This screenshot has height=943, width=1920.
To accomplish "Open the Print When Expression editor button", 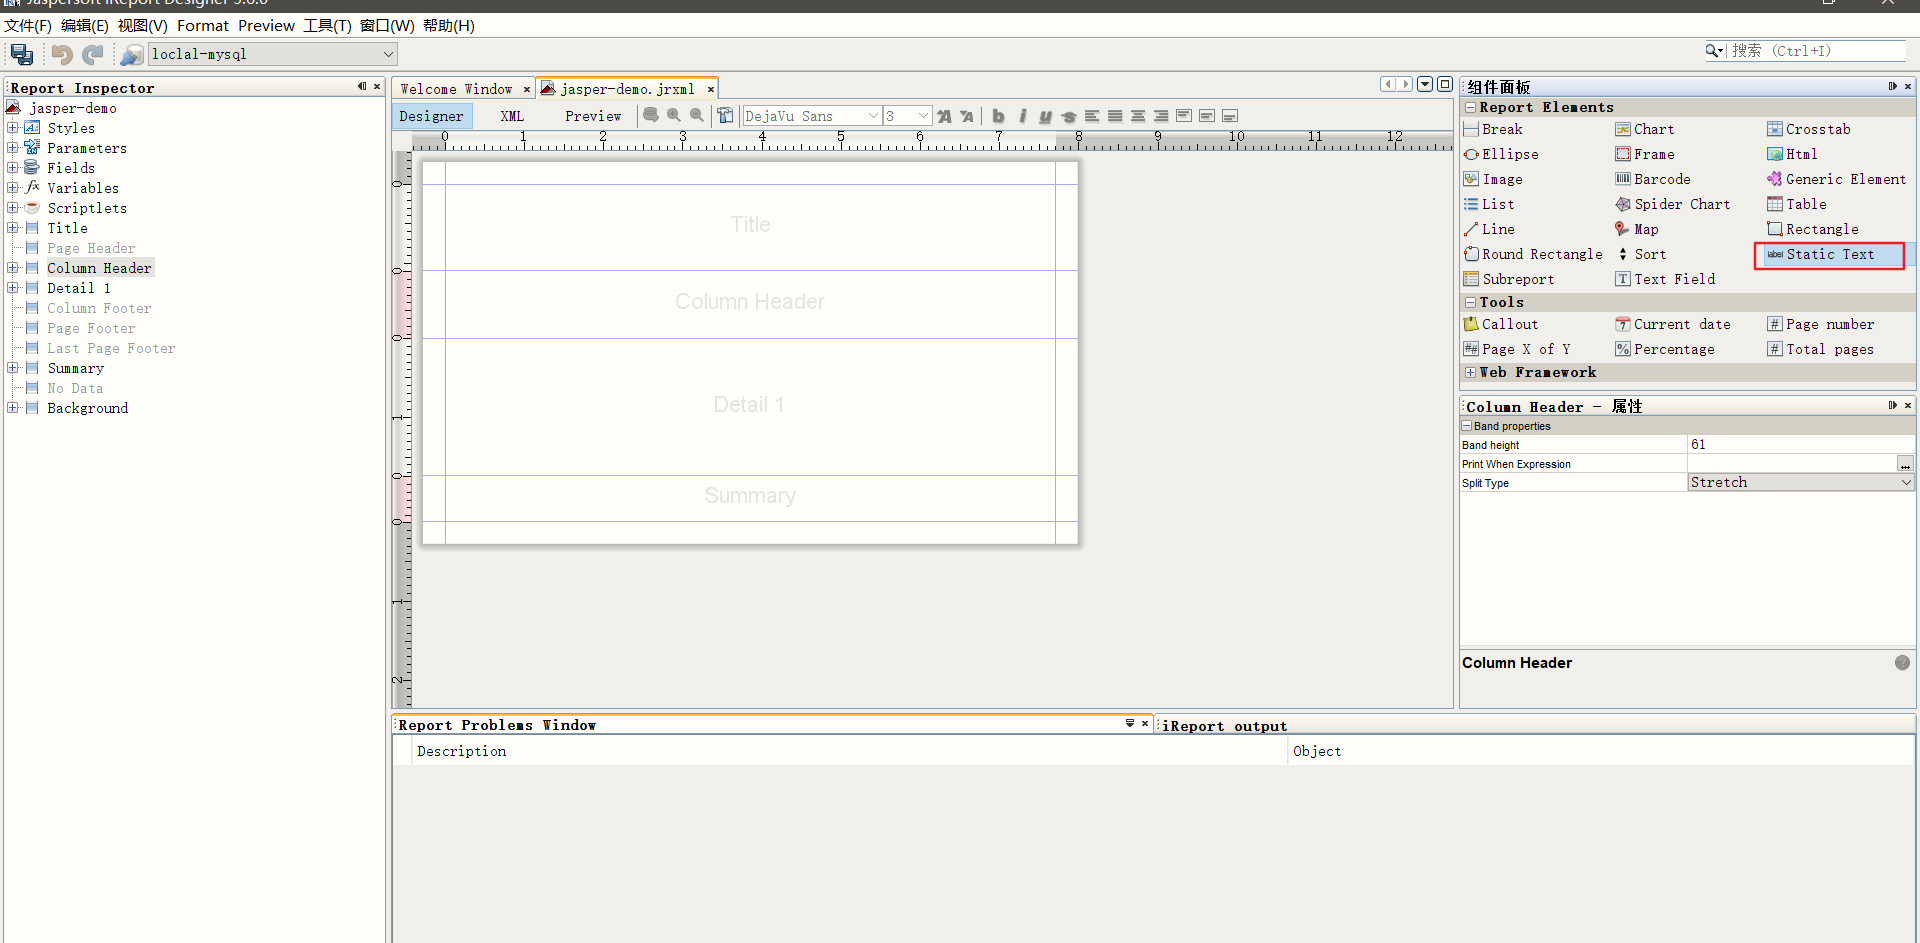I will pyautogui.click(x=1906, y=463).
